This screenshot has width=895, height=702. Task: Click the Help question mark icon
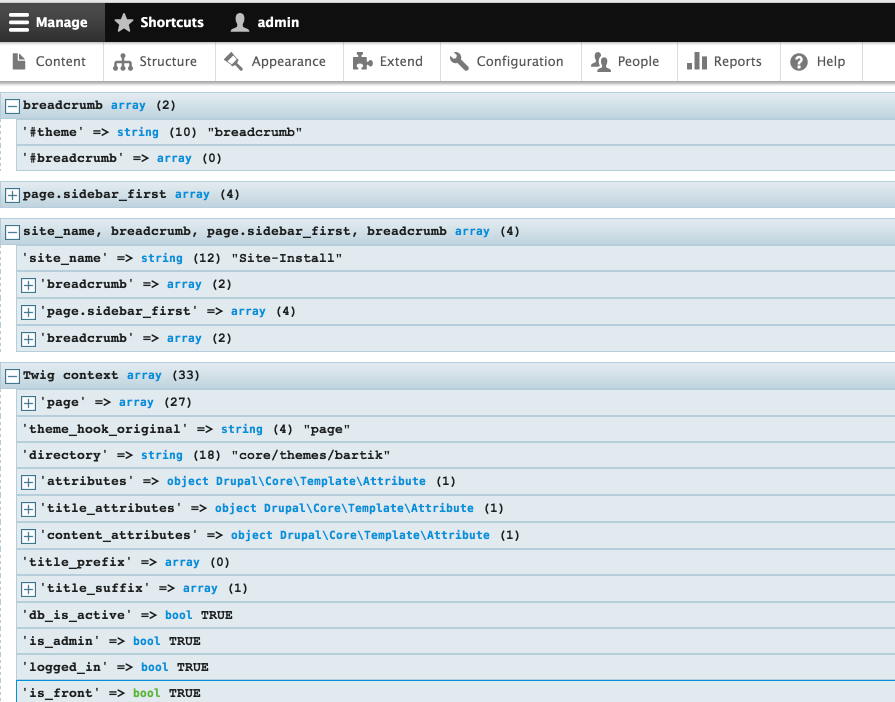pos(799,62)
